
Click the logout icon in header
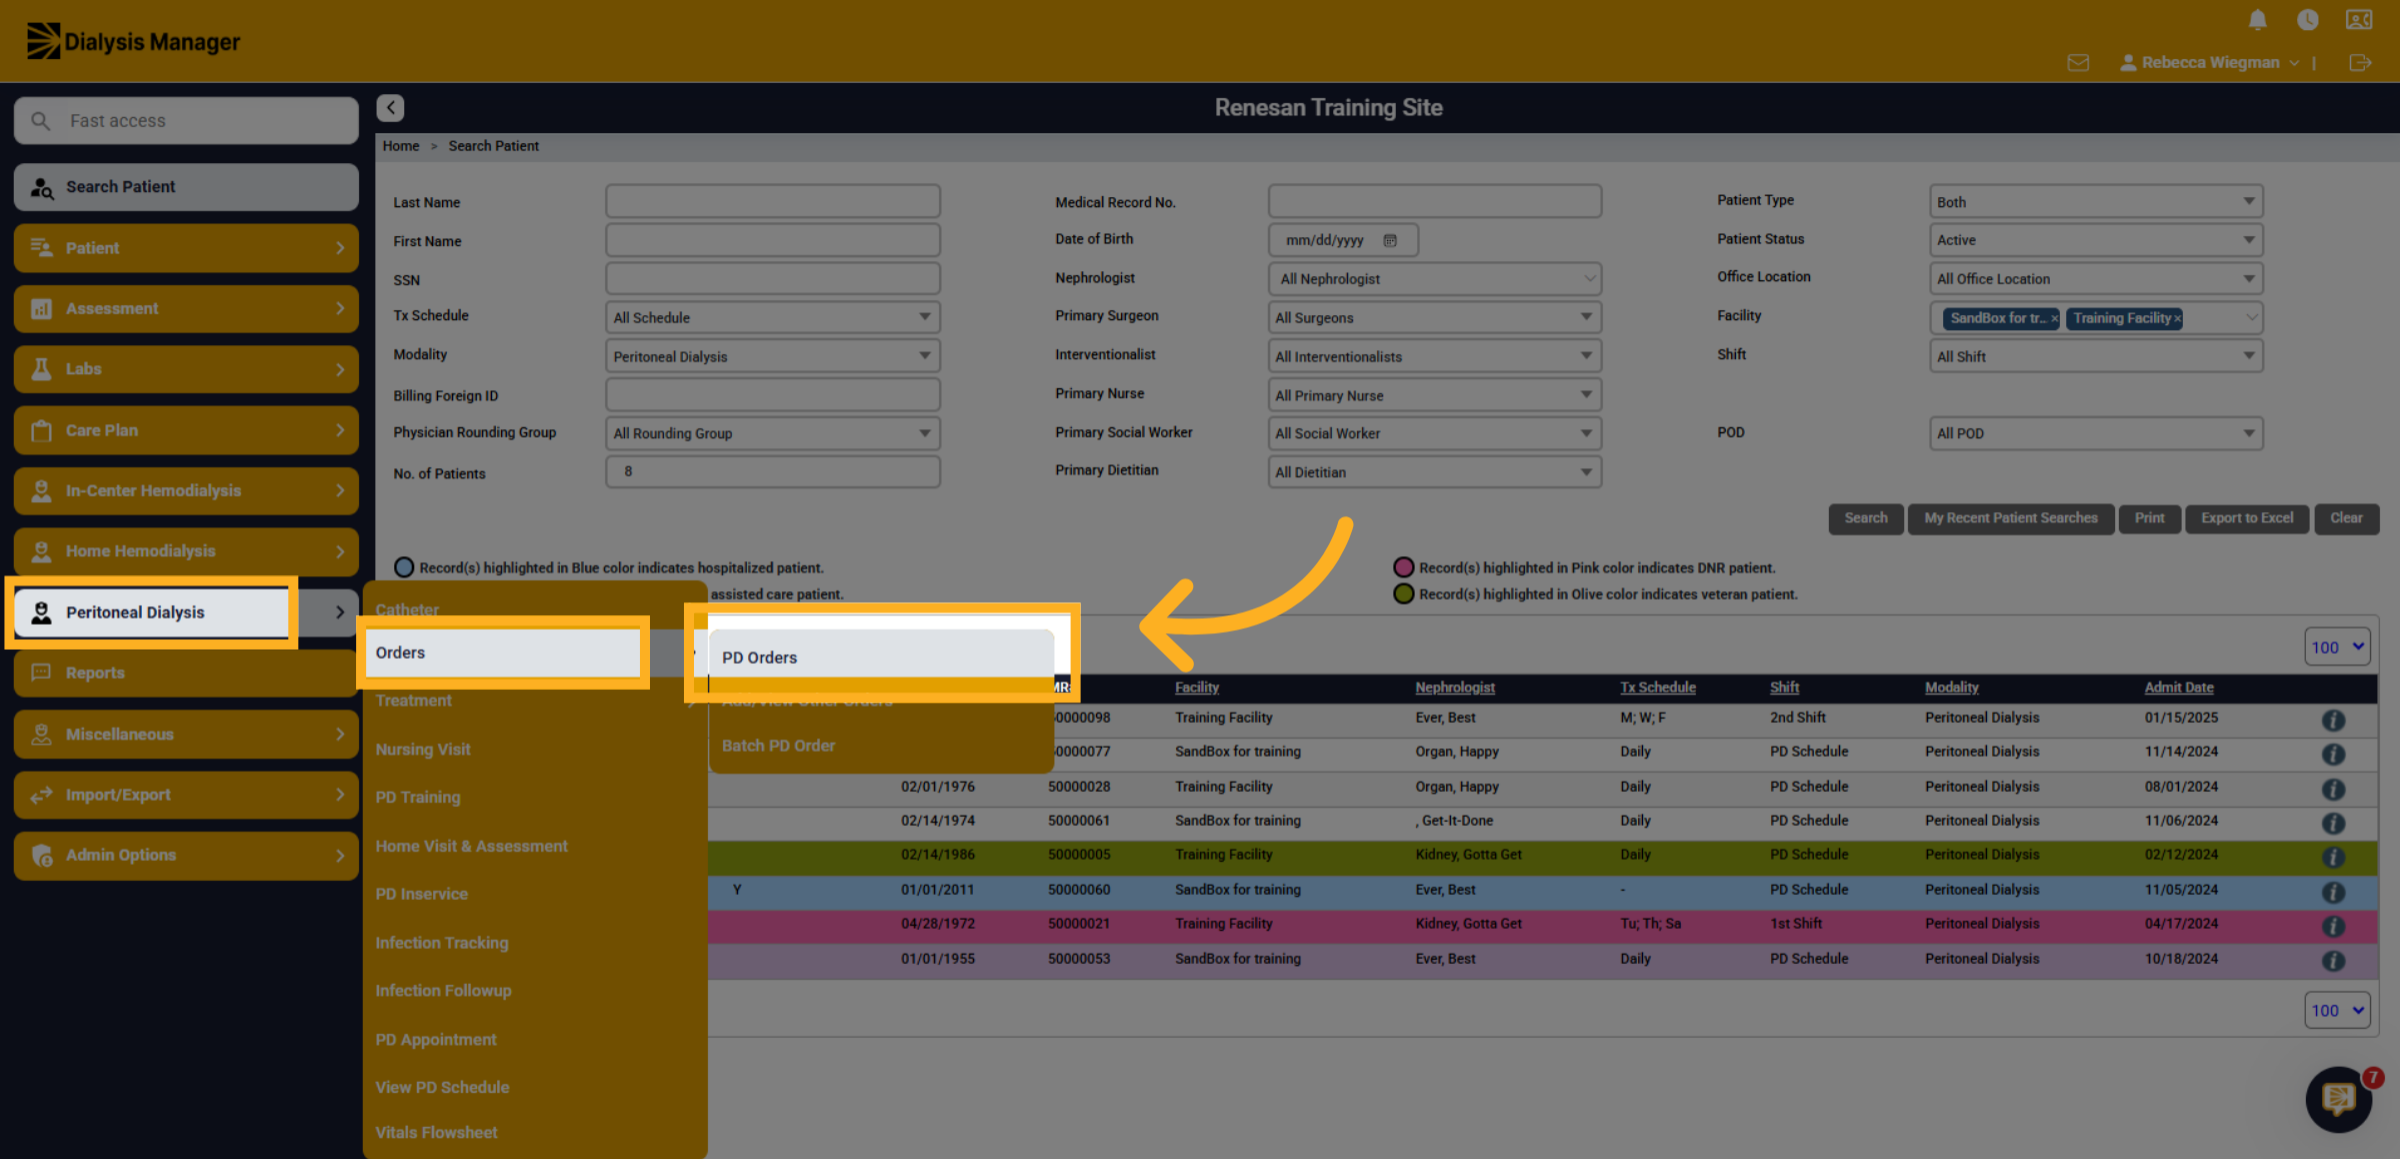[x=2360, y=63]
